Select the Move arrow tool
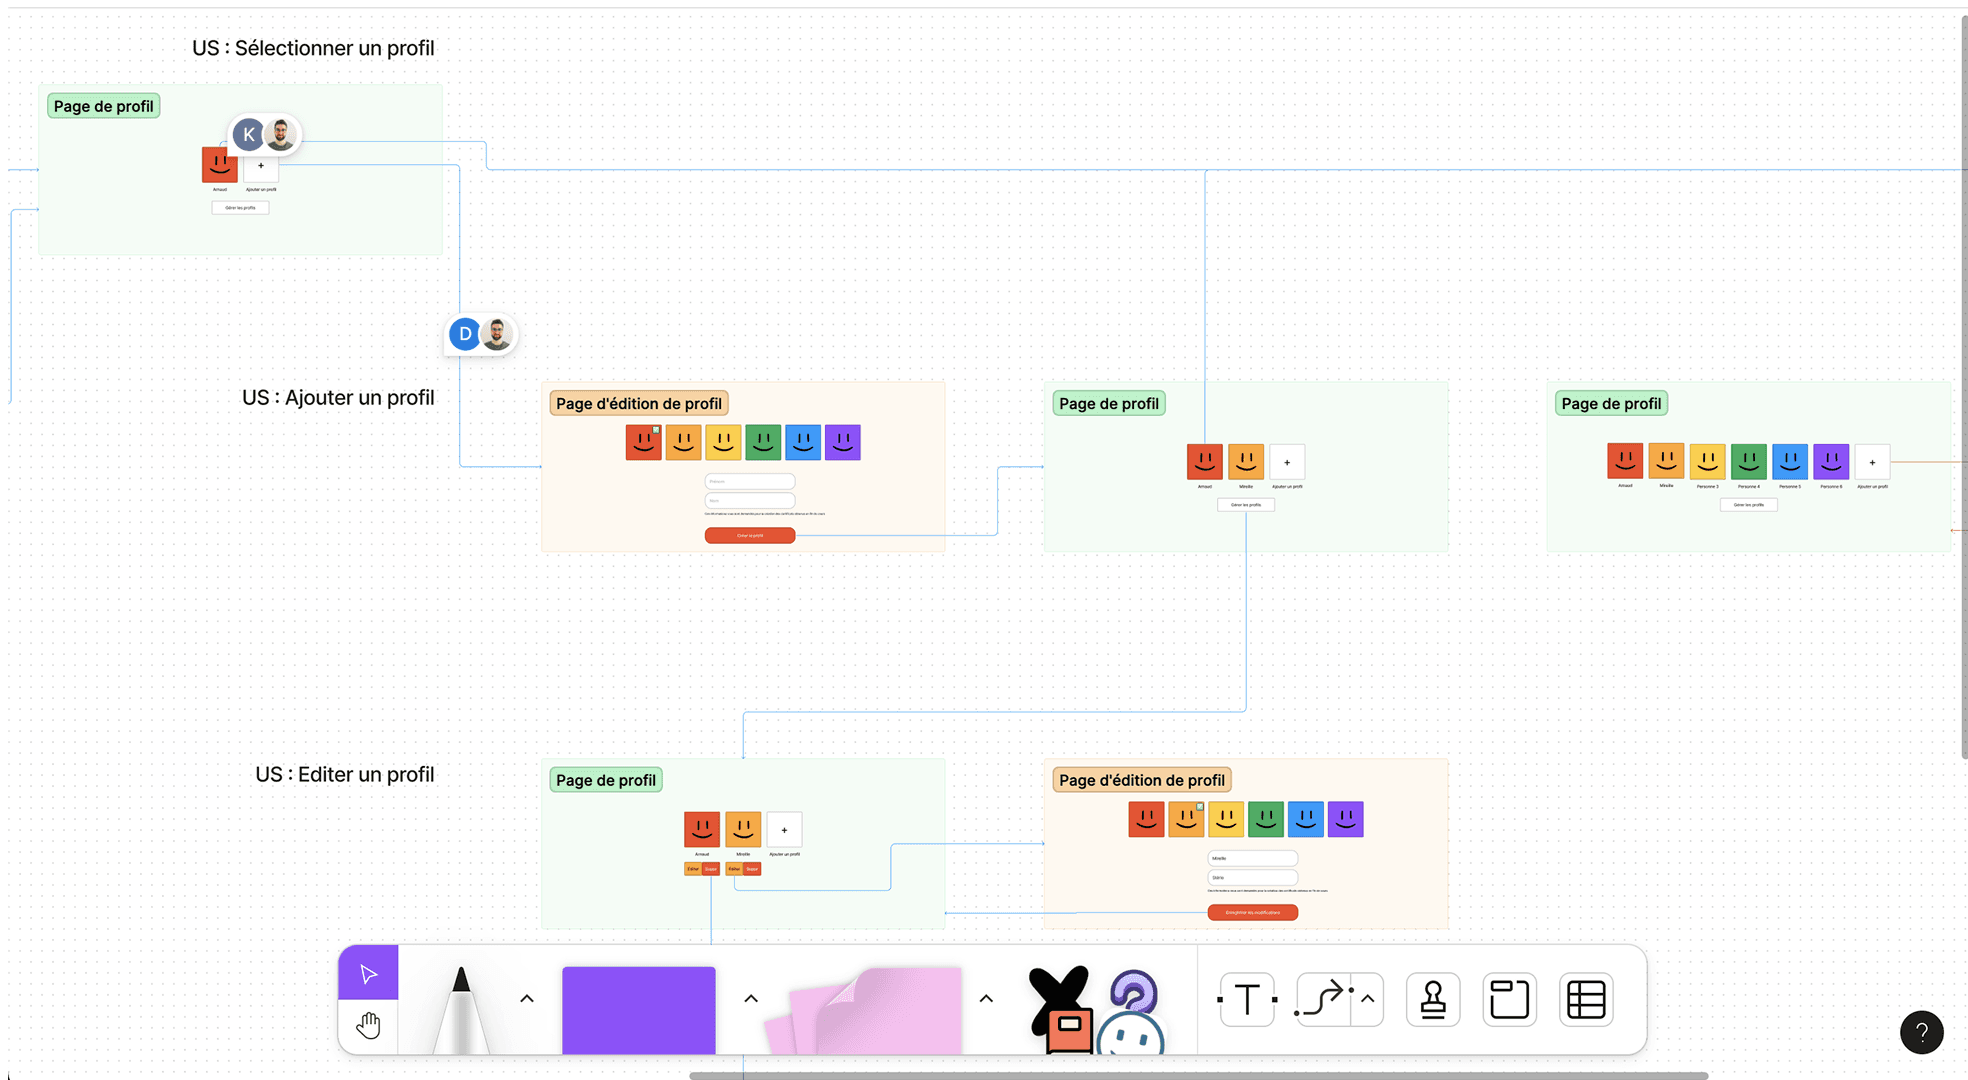1968x1080 pixels. (368, 973)
